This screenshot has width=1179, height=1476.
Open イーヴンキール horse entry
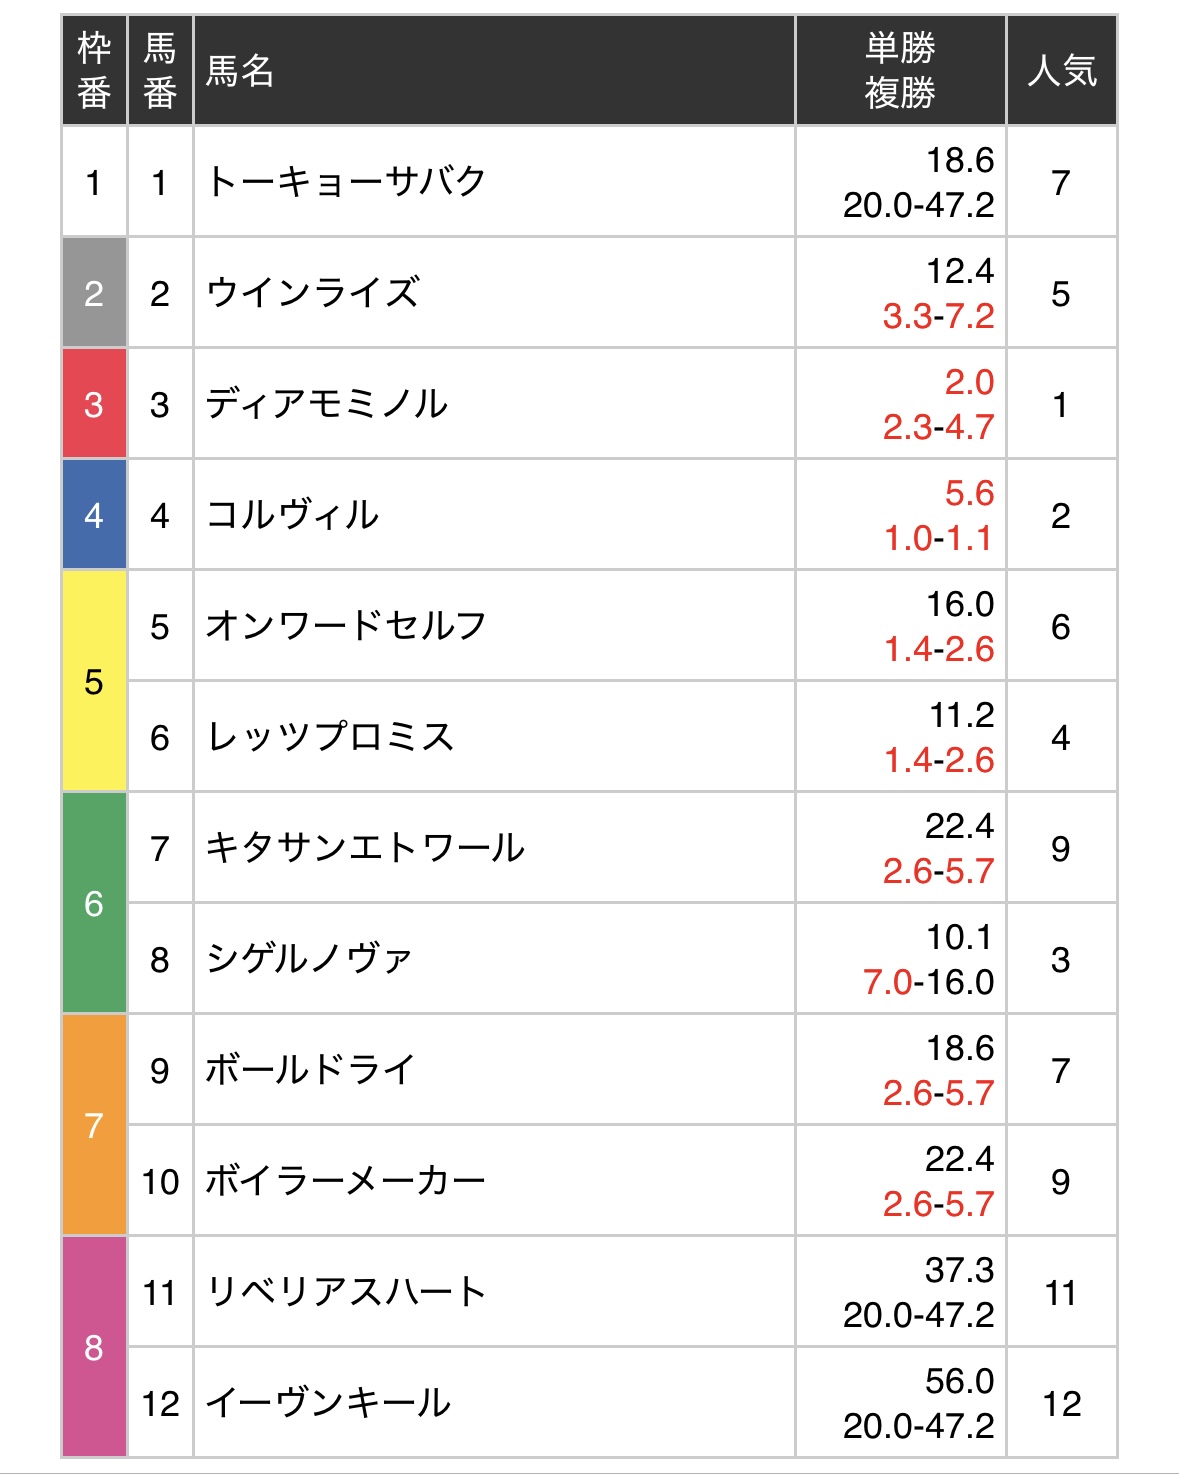(x=328, y=1403)
